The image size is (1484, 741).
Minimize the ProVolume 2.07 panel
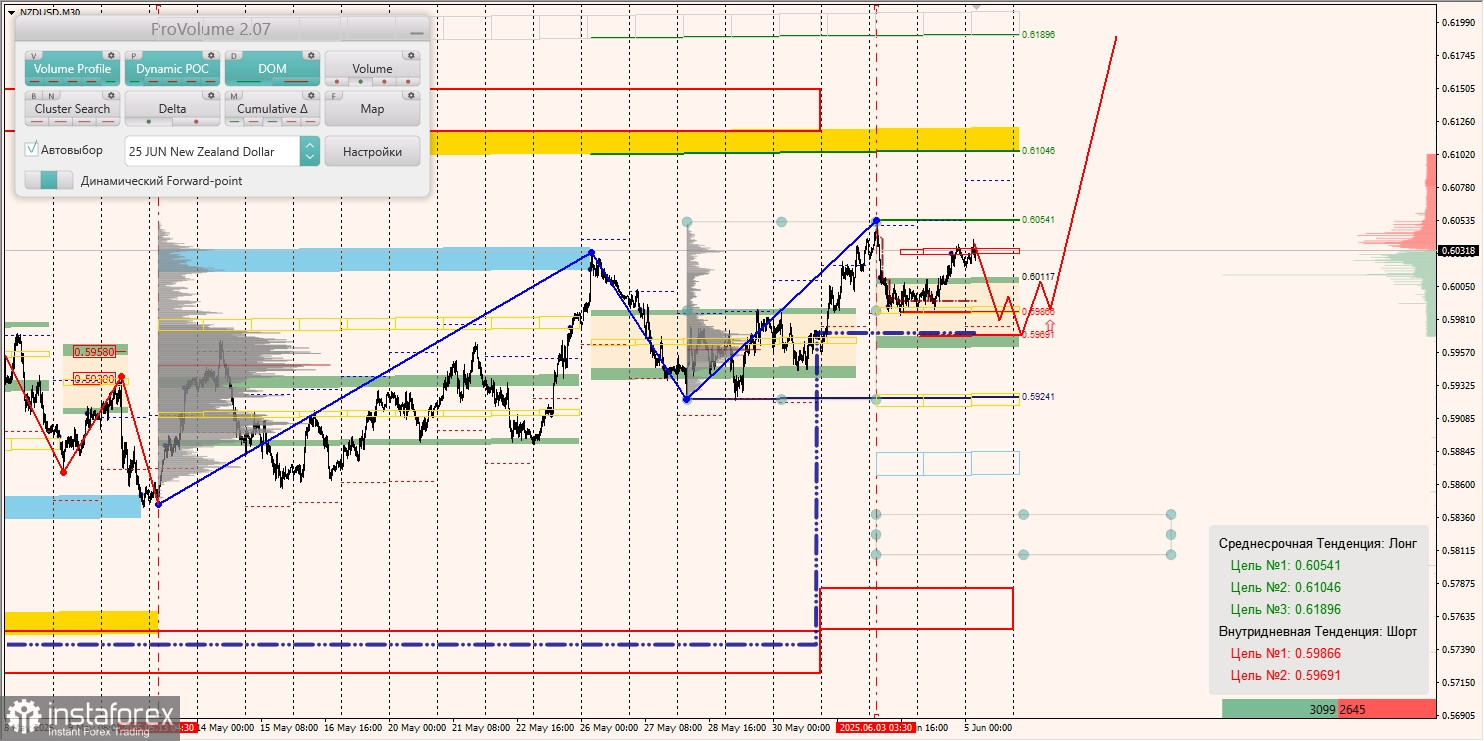(x=417, y=33)
